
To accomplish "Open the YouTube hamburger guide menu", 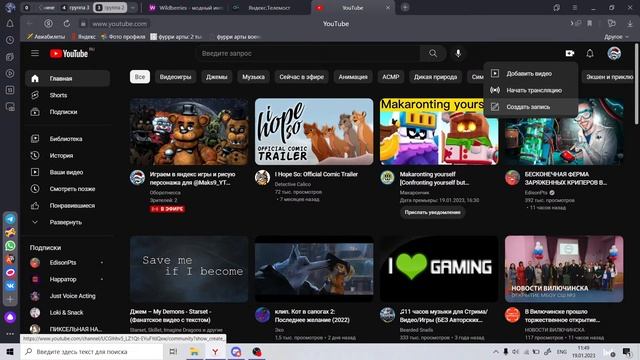I will pos(35,53).
